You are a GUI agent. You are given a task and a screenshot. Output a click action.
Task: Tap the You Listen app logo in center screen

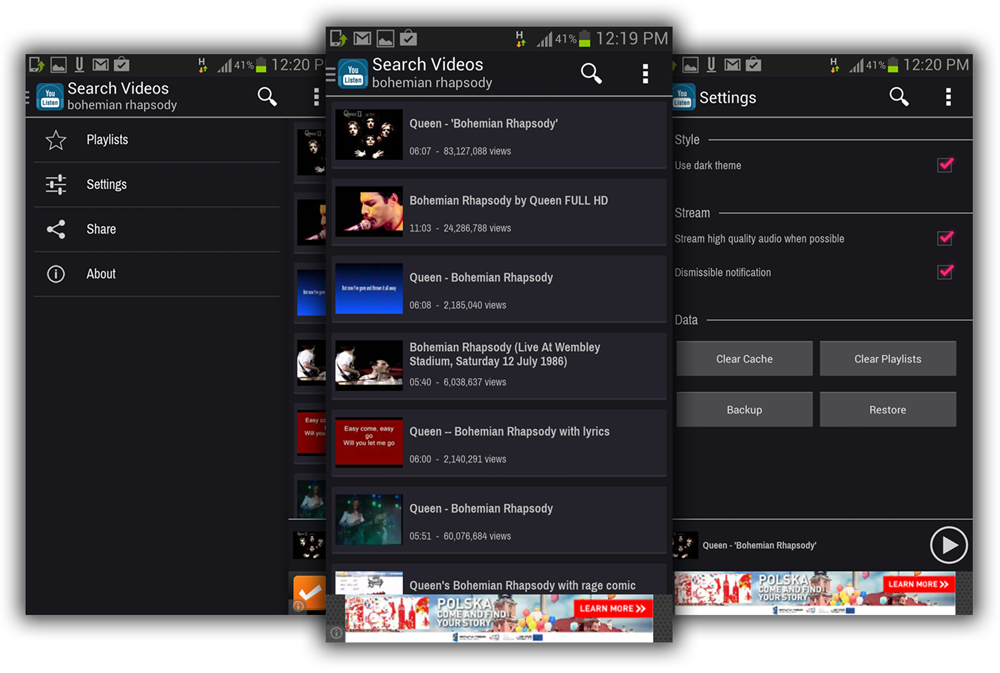[353, 73]
